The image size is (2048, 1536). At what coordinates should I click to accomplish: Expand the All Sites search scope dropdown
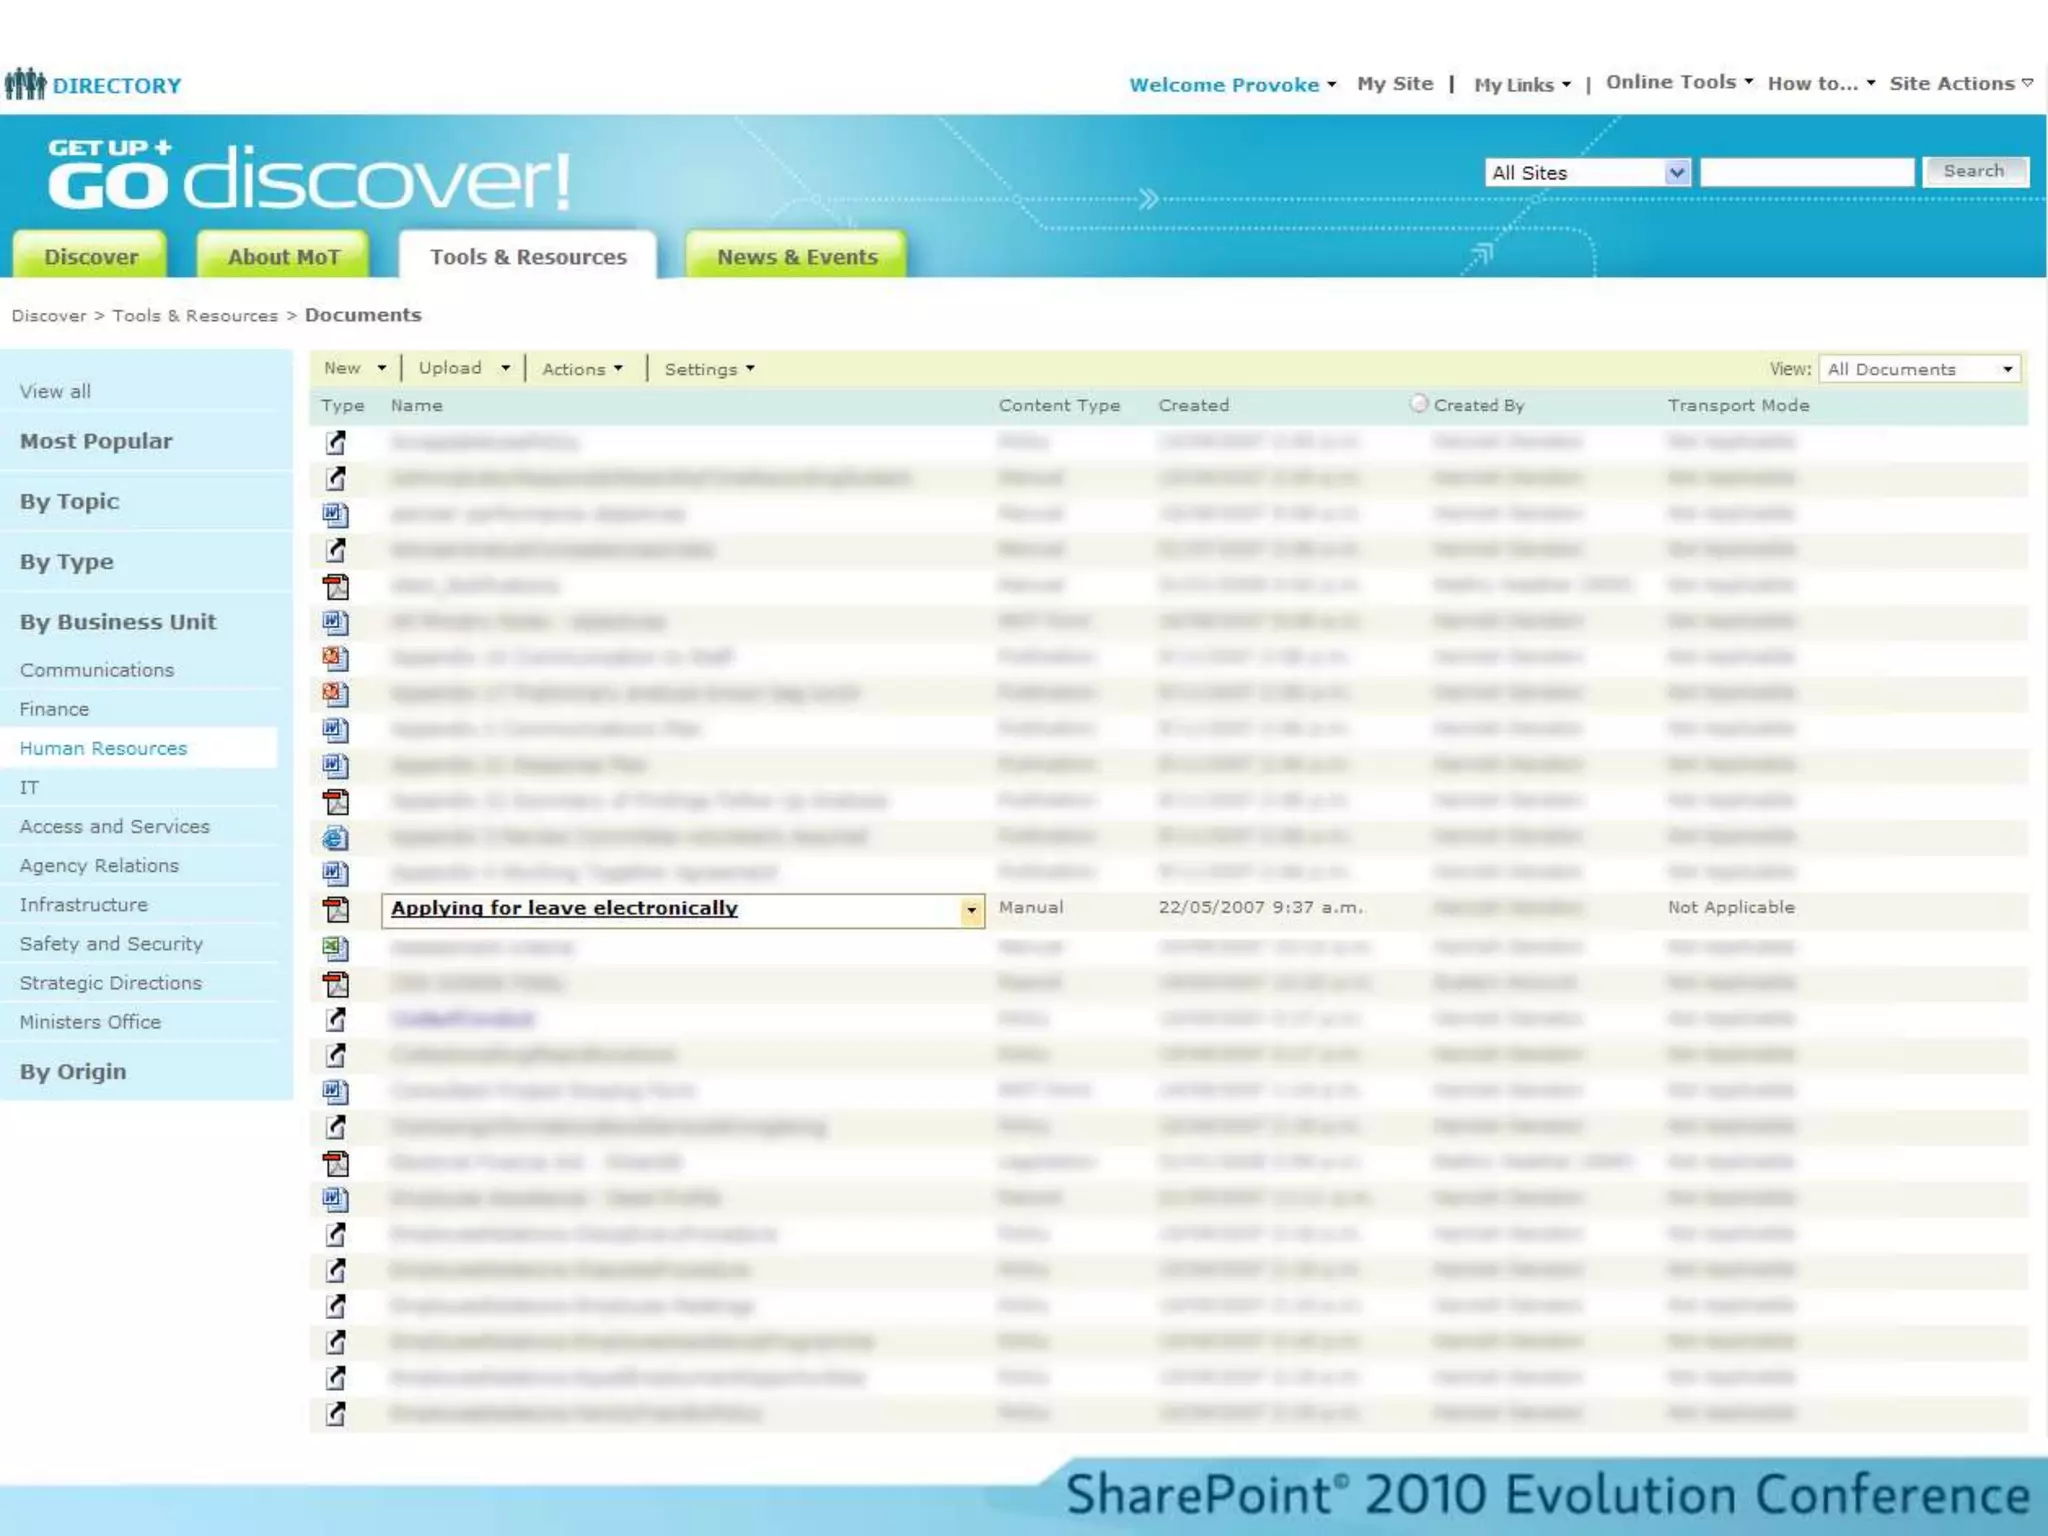coord(1677,172)
